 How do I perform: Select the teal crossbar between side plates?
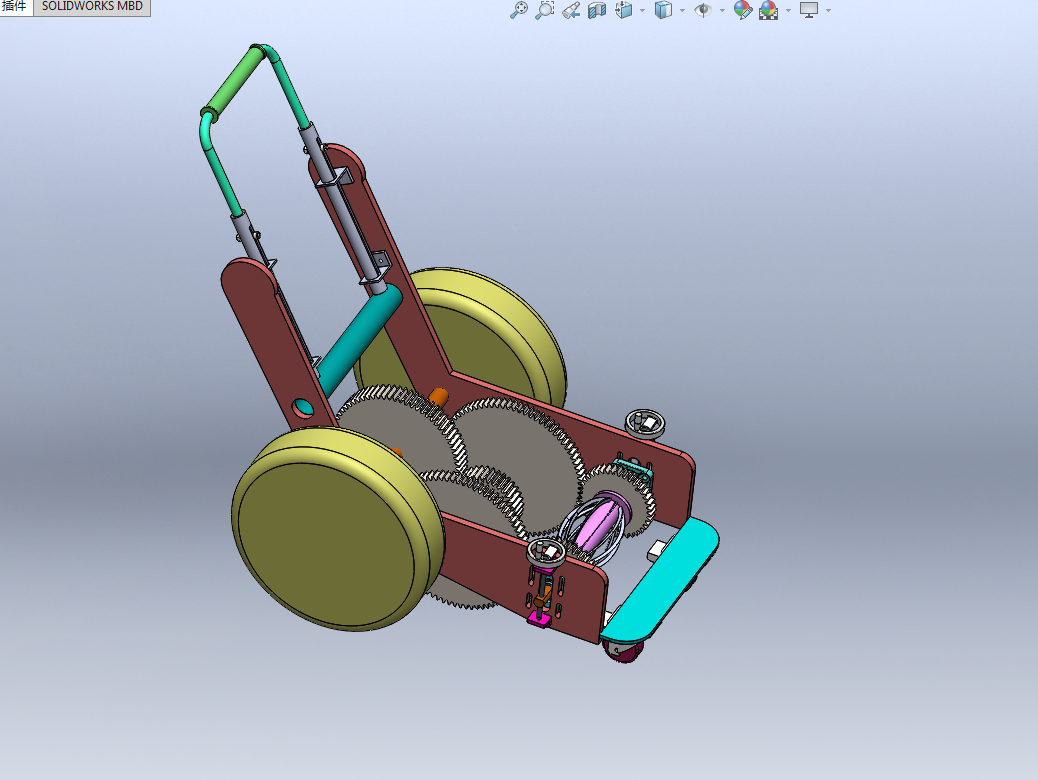tap(360, 340)
